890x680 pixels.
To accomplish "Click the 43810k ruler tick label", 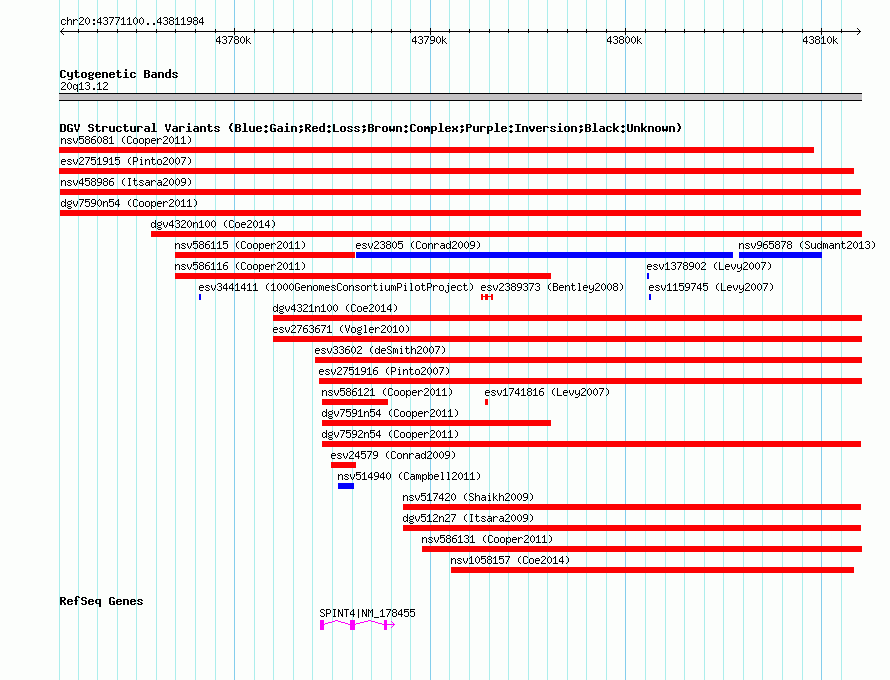I will [x=820, y=40].
